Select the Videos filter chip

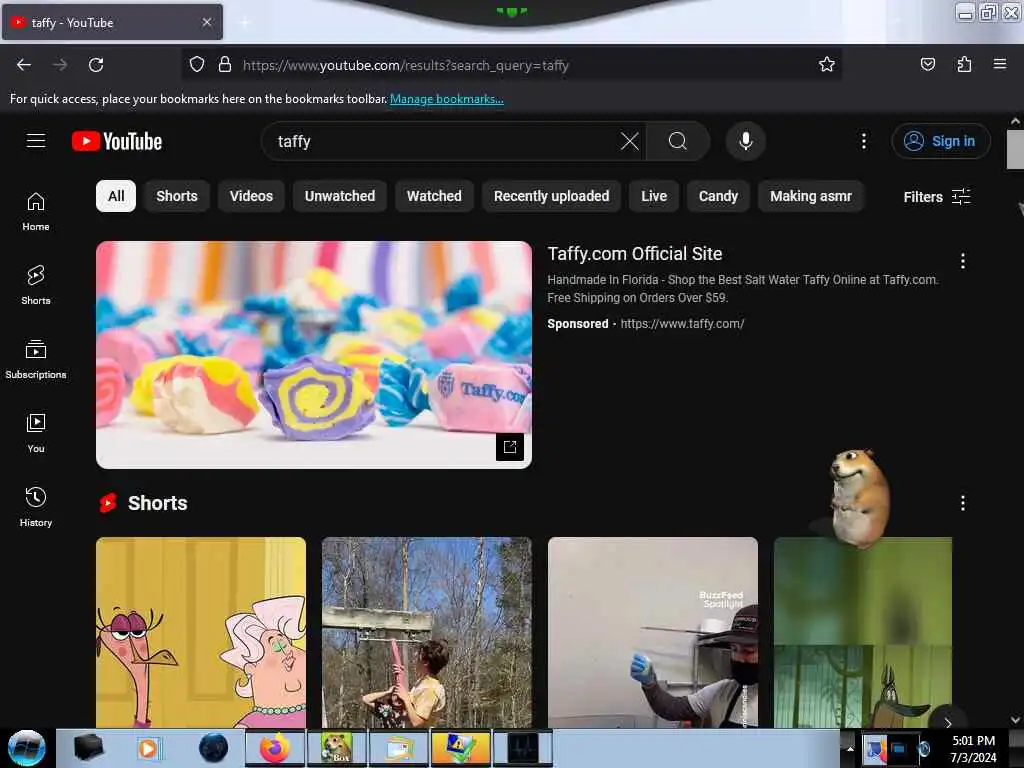click(x=251, y=196)
